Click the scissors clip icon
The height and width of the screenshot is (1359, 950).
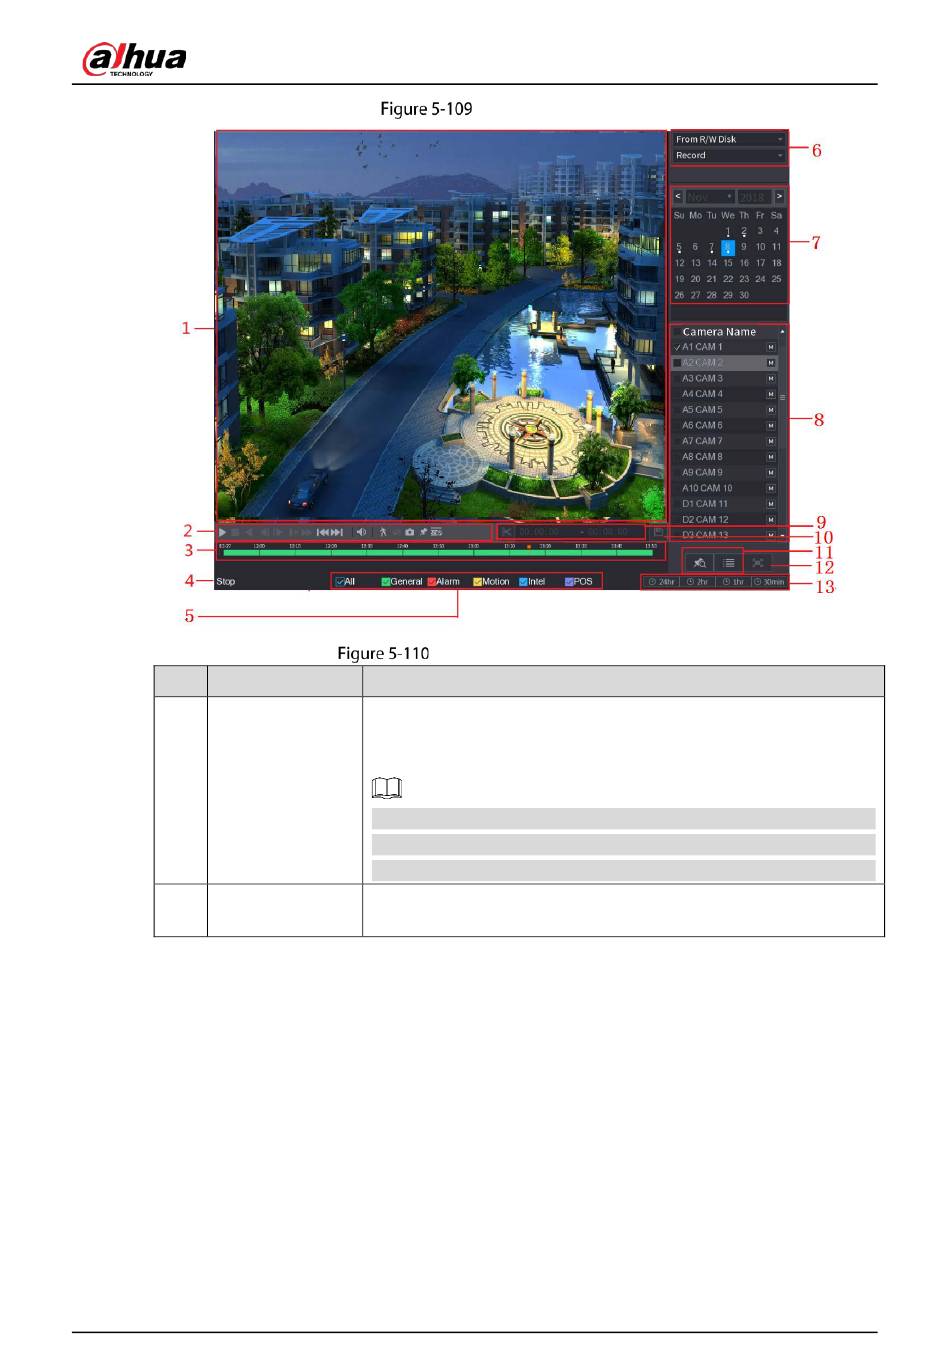506,532
